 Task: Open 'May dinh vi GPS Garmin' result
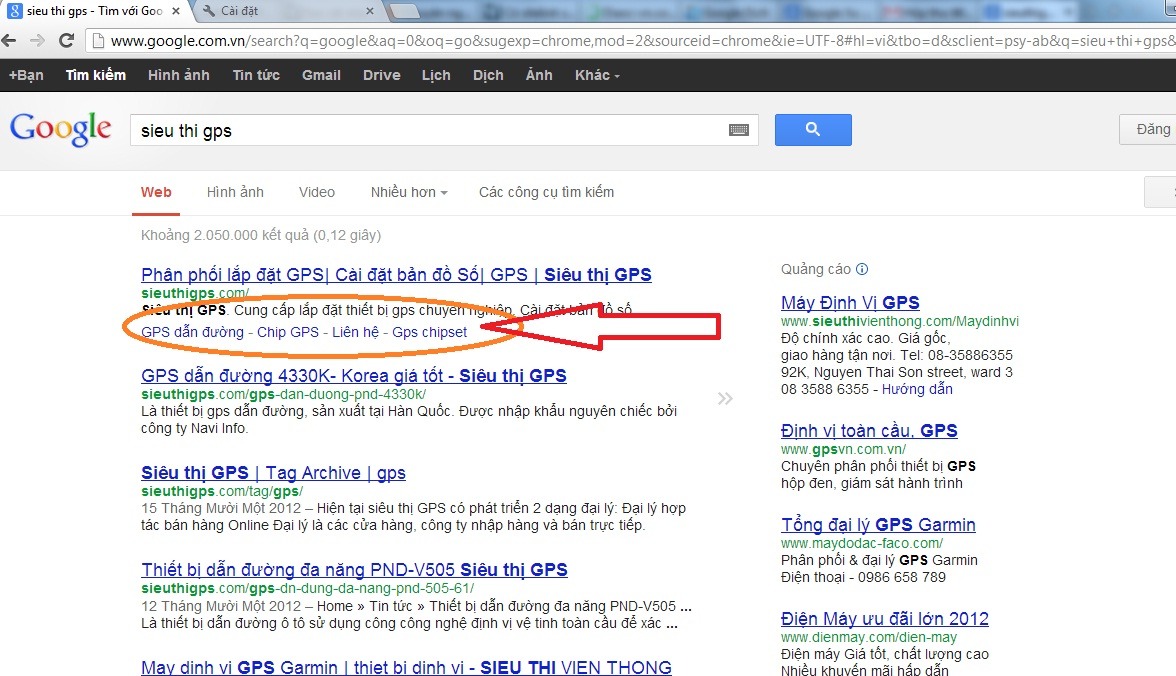[406, 667]
